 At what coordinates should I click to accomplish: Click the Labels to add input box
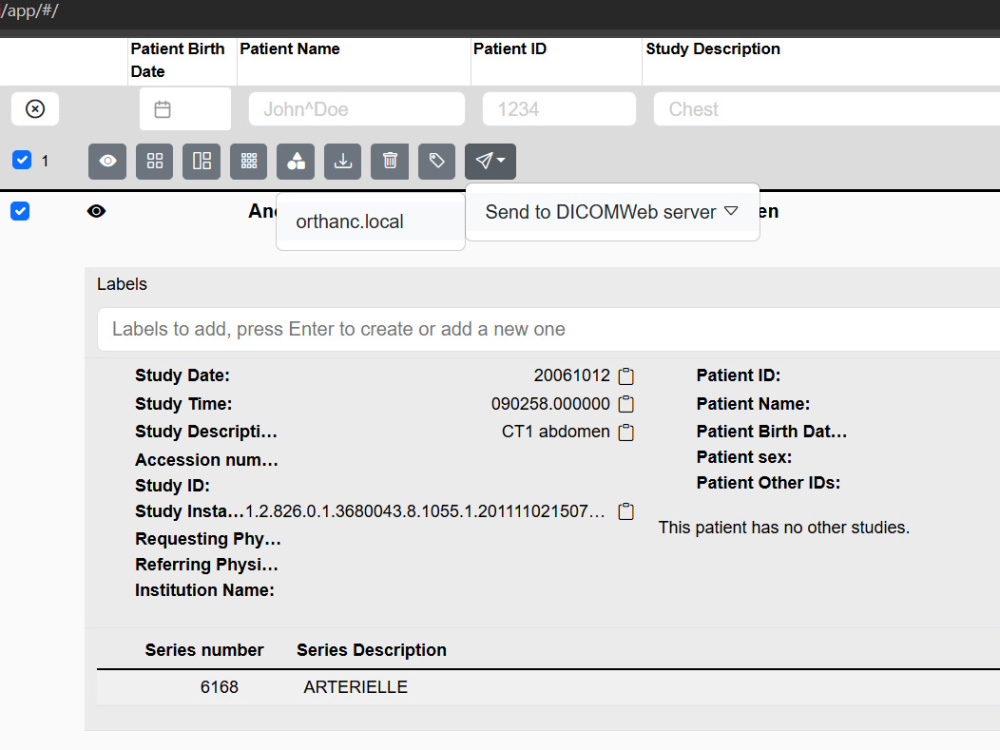tap(548, 329)
